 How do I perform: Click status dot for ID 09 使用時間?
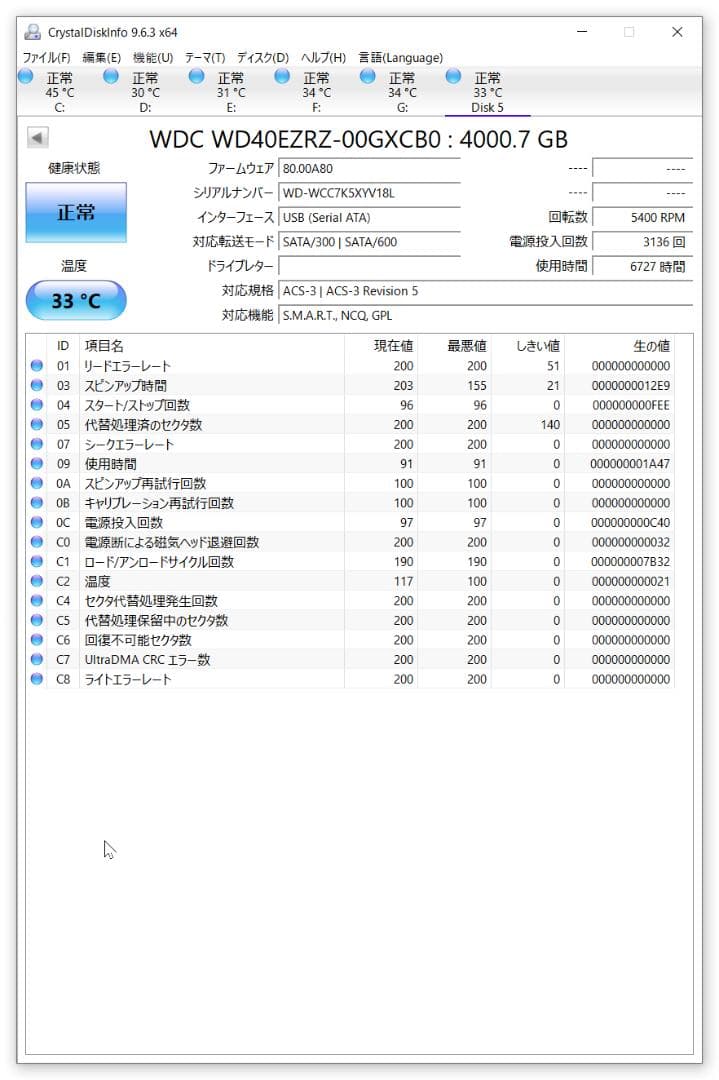tap(37, 464)
